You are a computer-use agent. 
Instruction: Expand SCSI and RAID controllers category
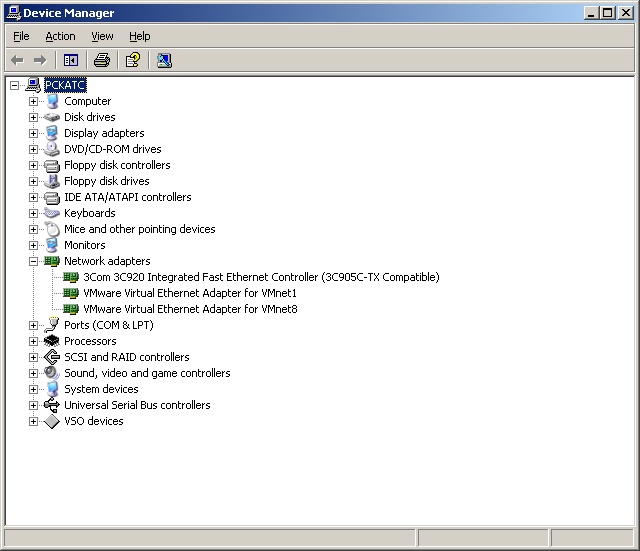[33, 357]
